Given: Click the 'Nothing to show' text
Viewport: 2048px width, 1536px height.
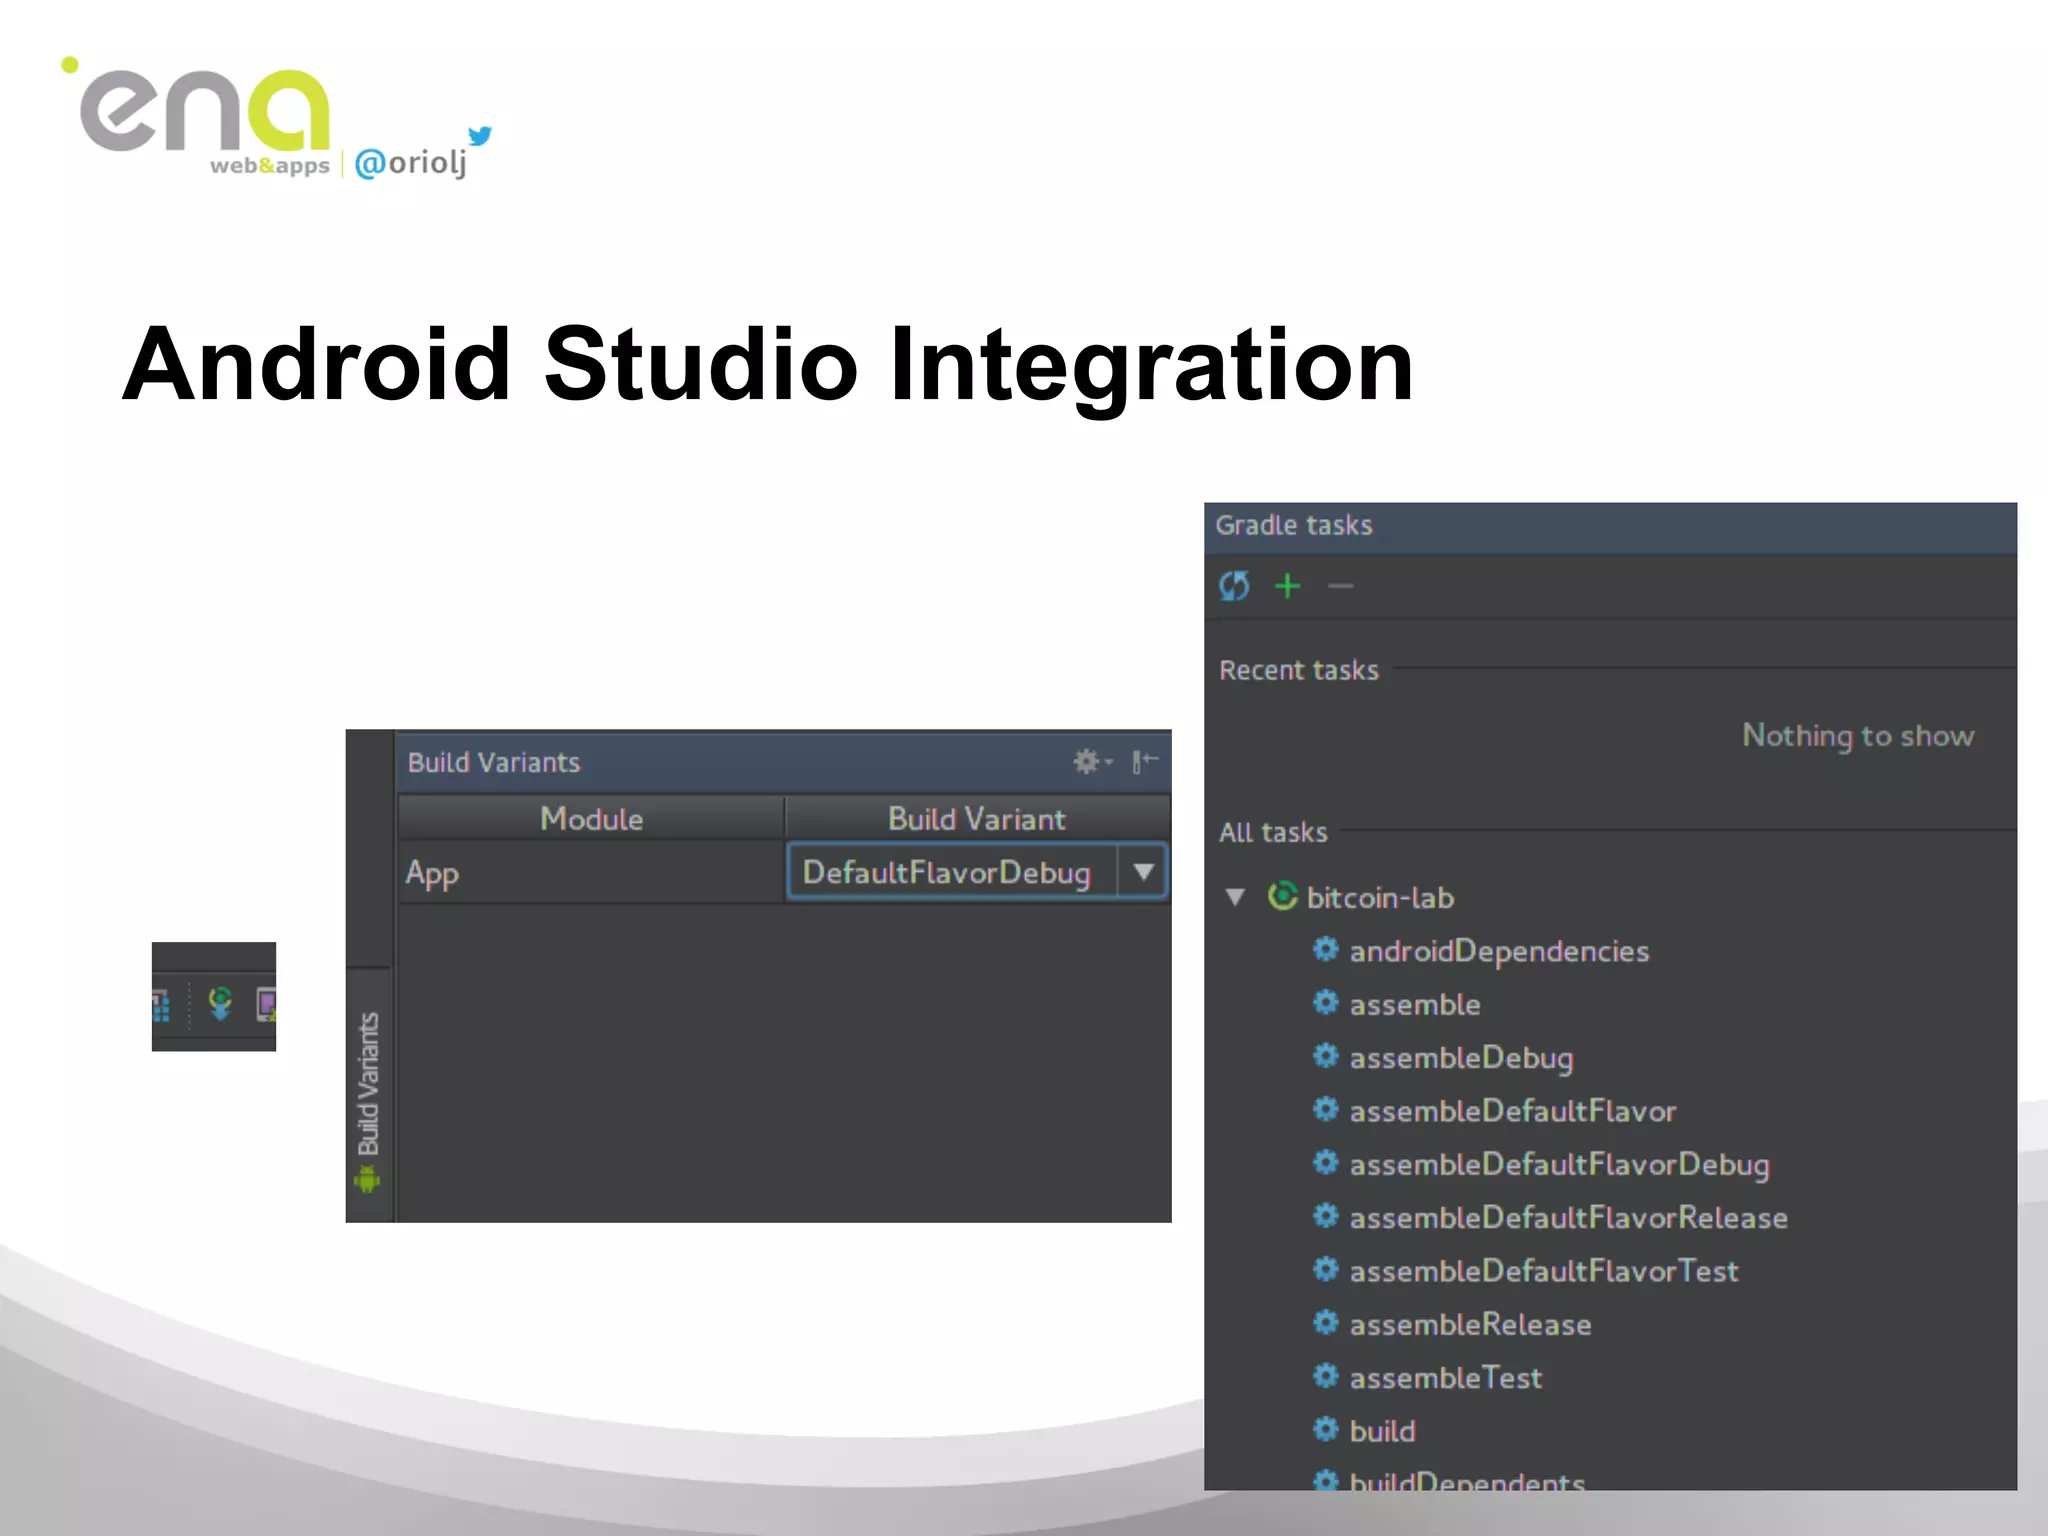Looking at the screenshot, I should point(1858,736).
